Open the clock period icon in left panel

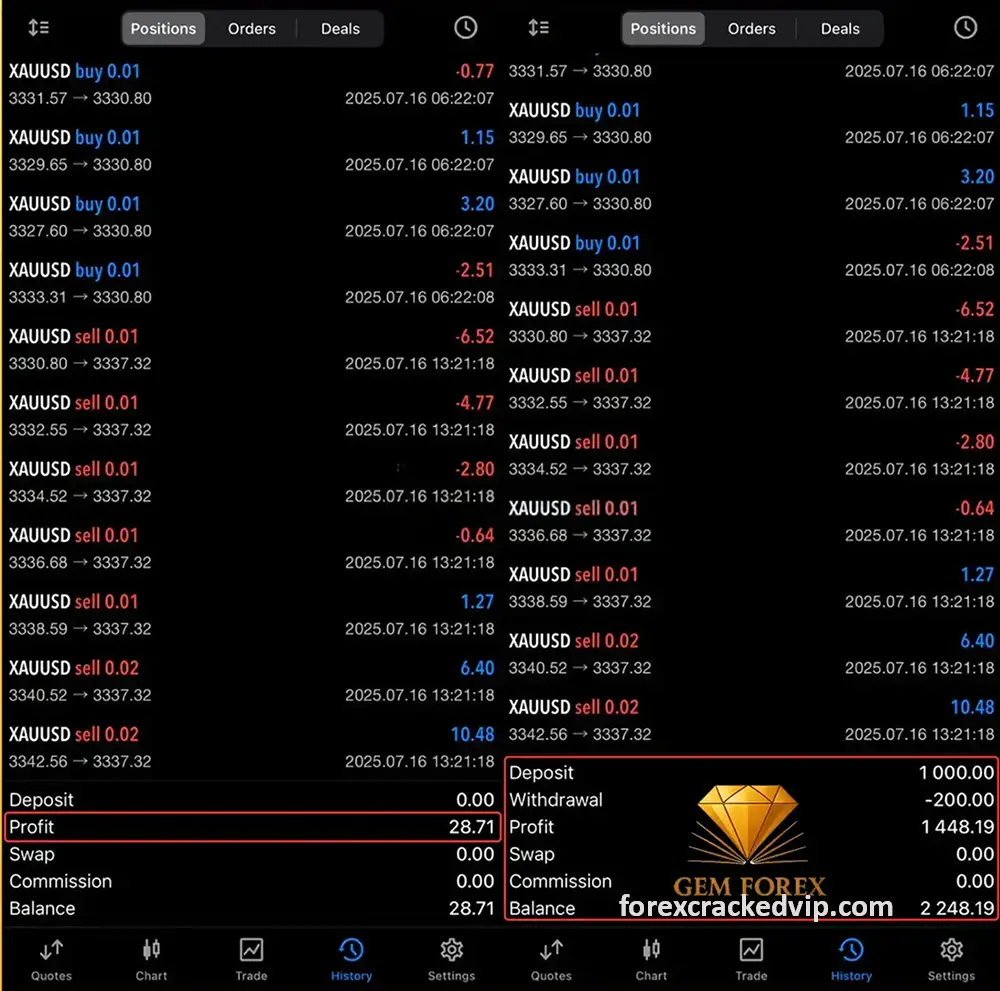(x=466, y=27)
